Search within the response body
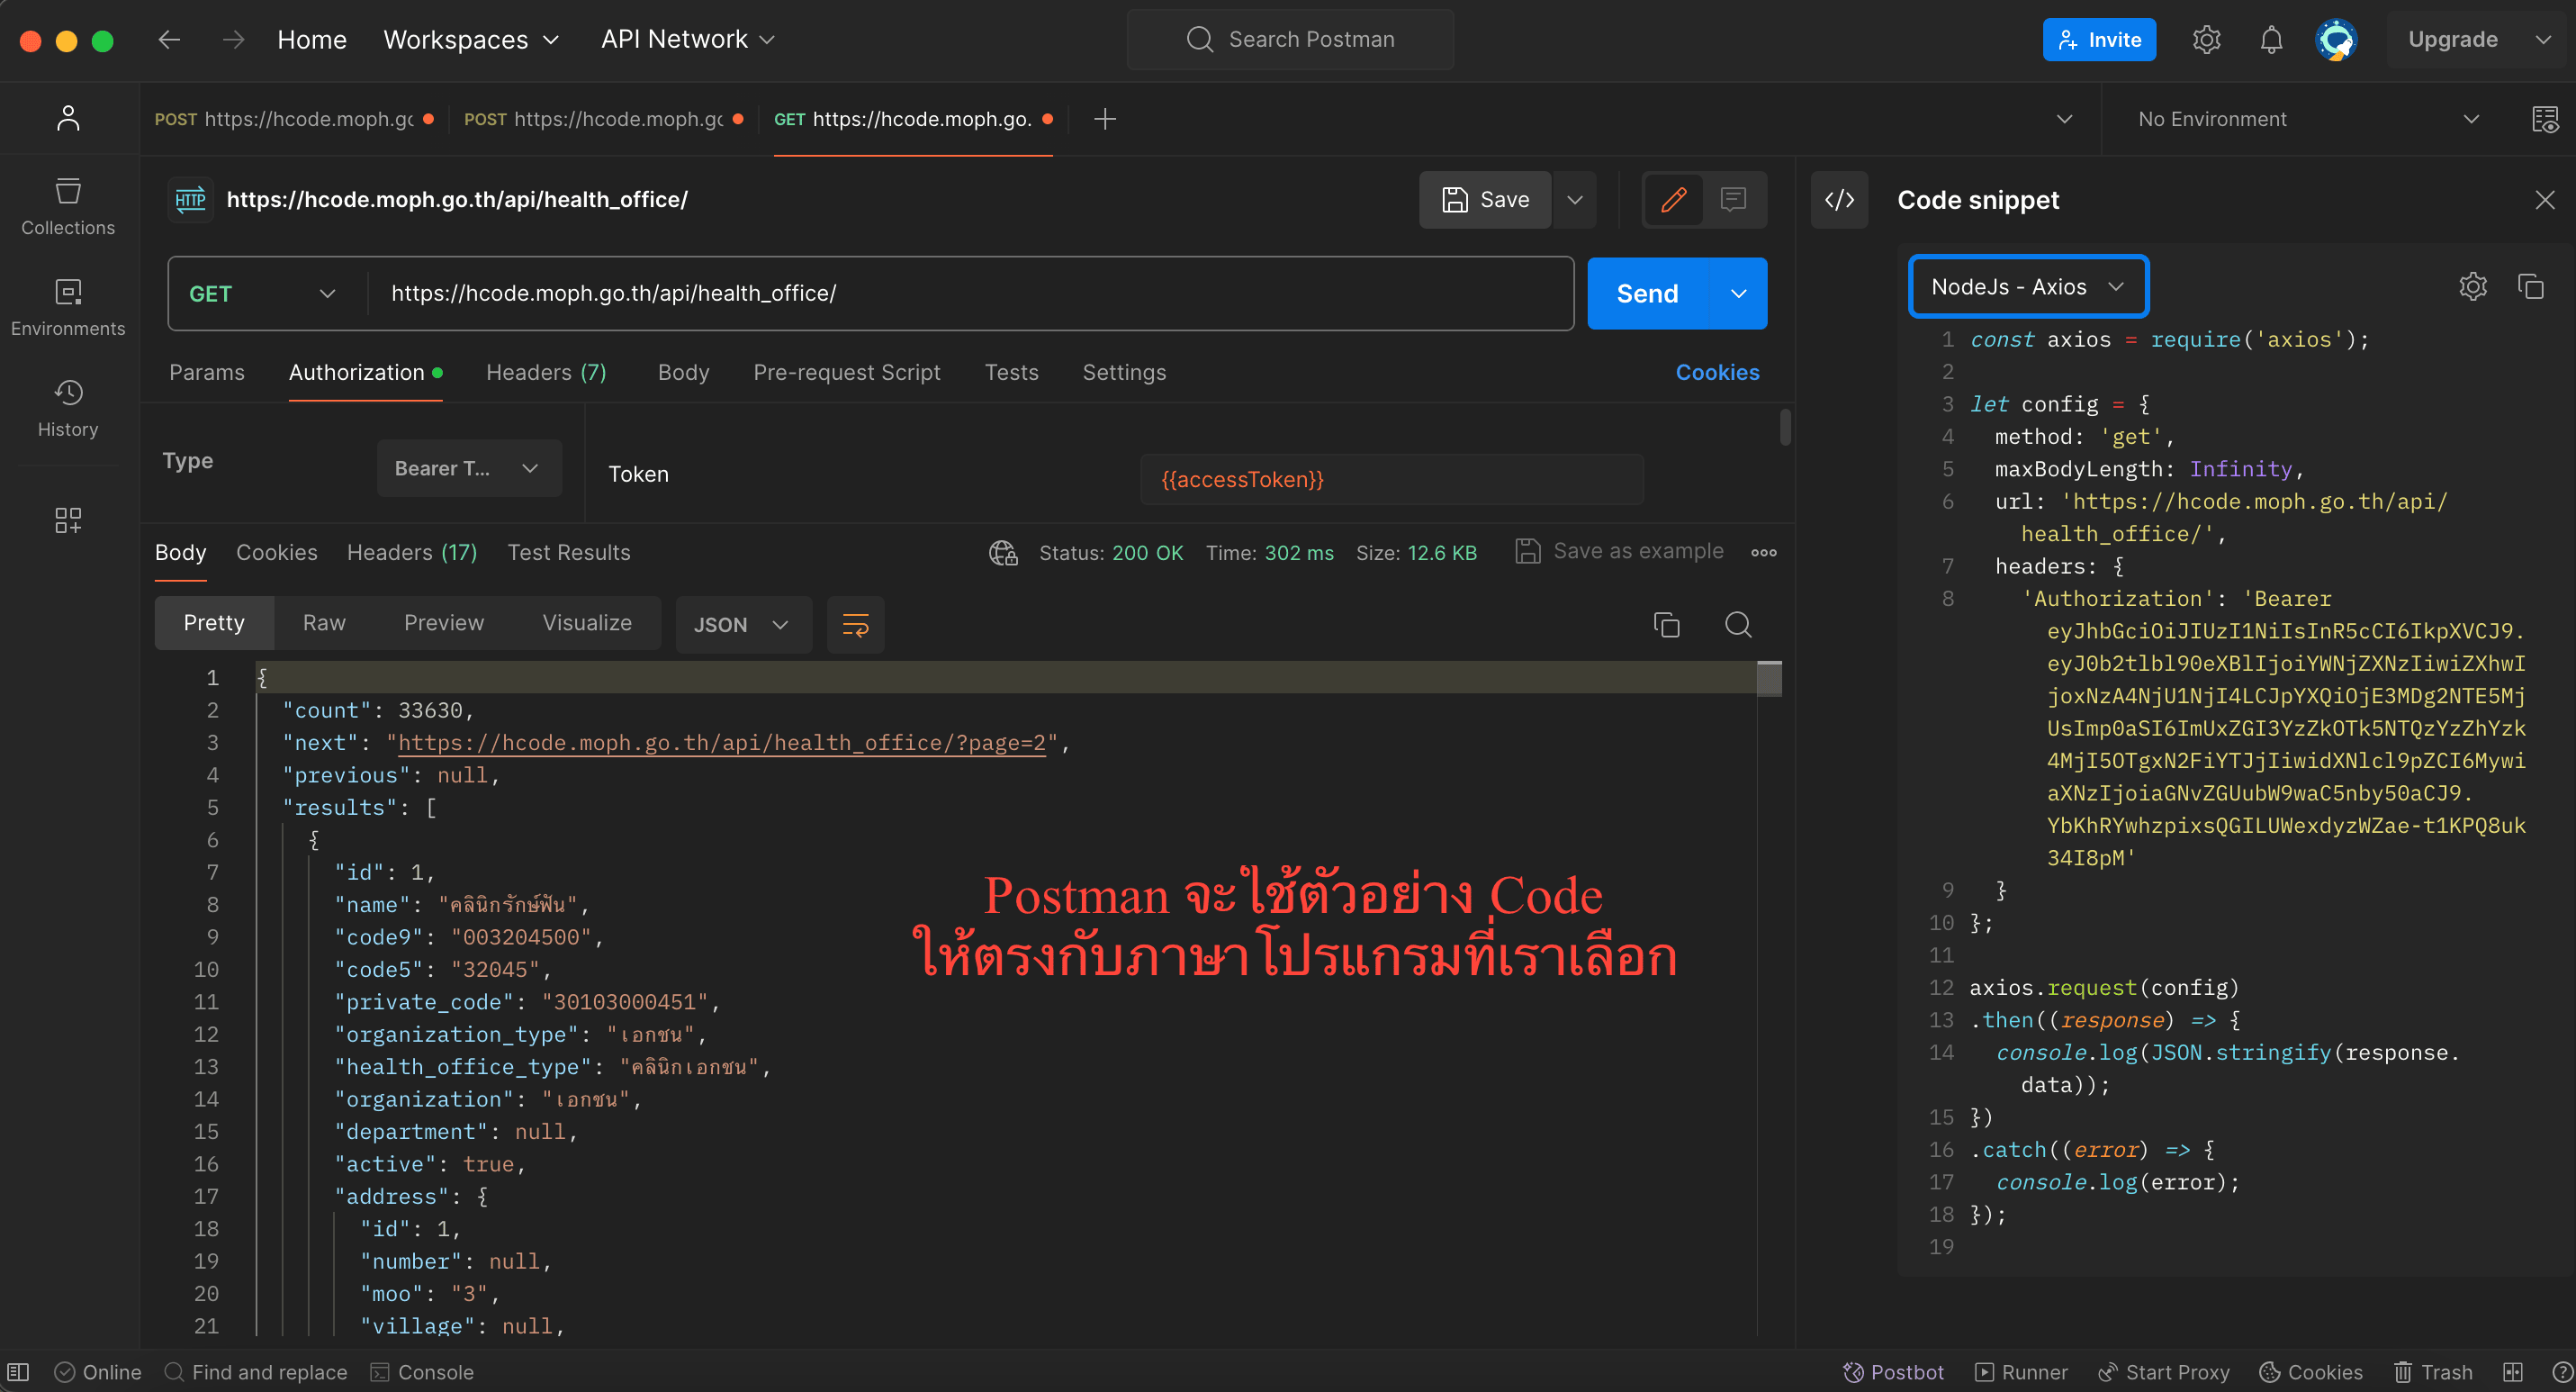The image size is (2576, 1392). (x=1738, y=625)
